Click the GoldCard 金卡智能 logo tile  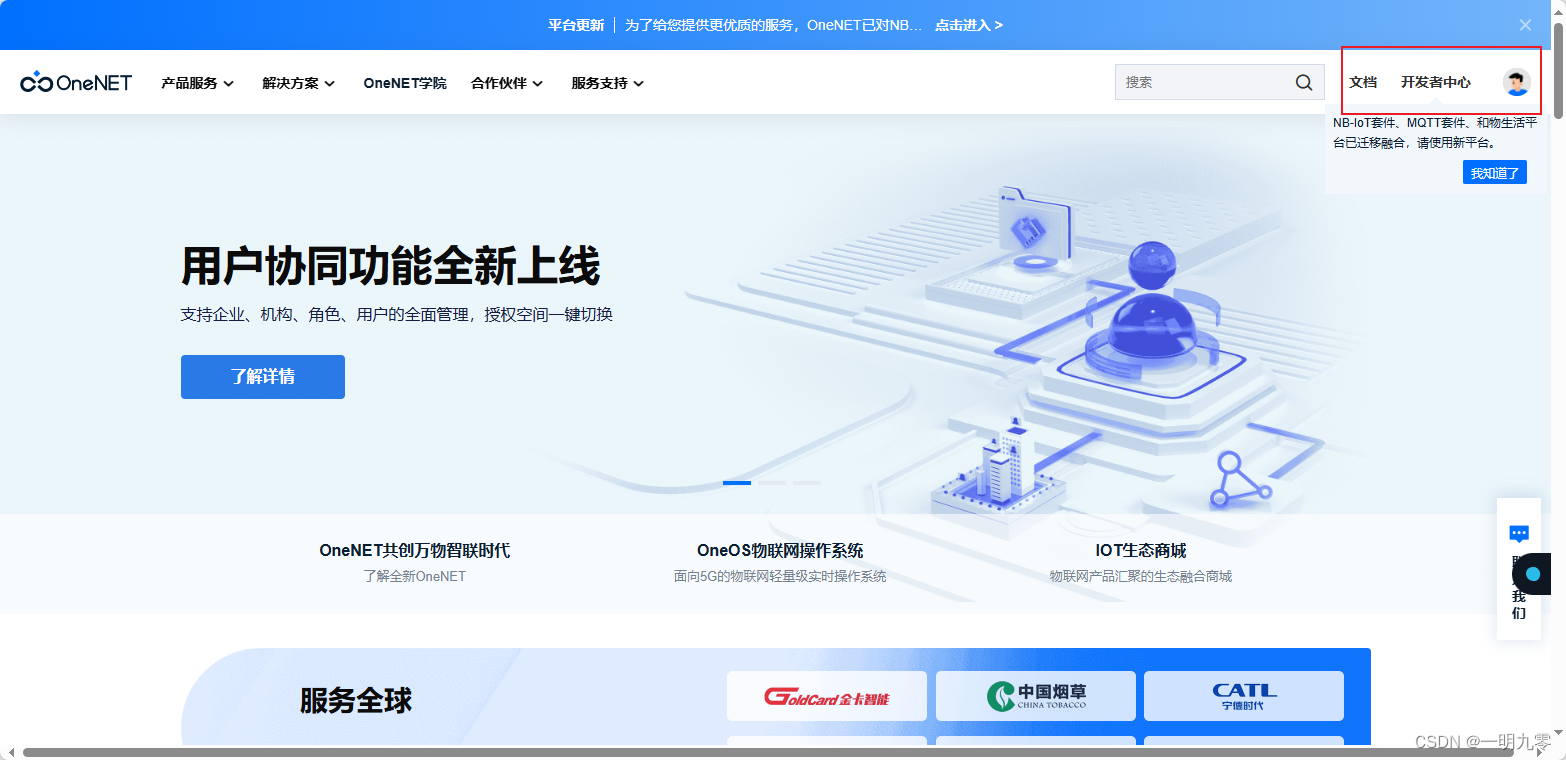click(827, 696)
